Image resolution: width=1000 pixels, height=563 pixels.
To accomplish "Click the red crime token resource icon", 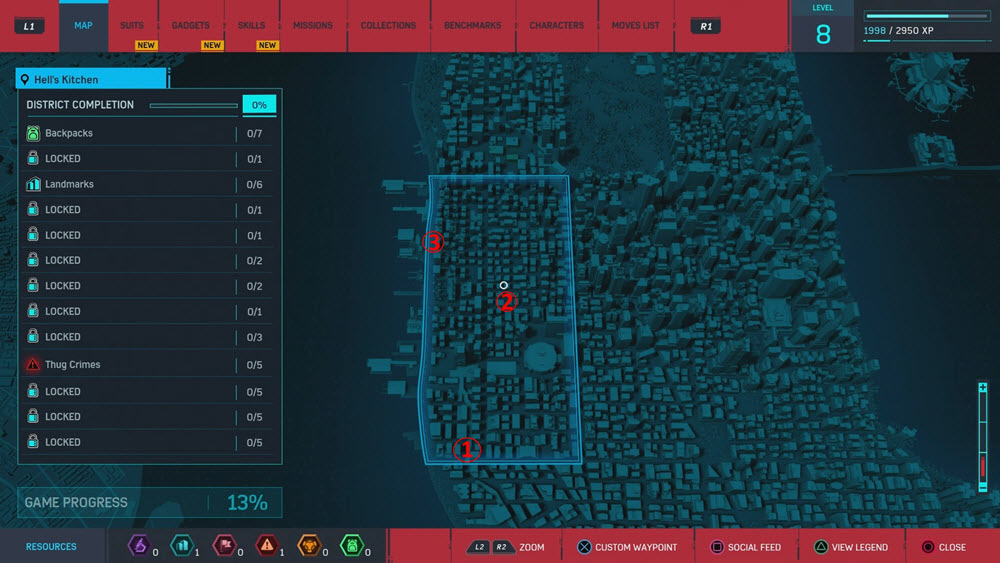I will 267,545.
